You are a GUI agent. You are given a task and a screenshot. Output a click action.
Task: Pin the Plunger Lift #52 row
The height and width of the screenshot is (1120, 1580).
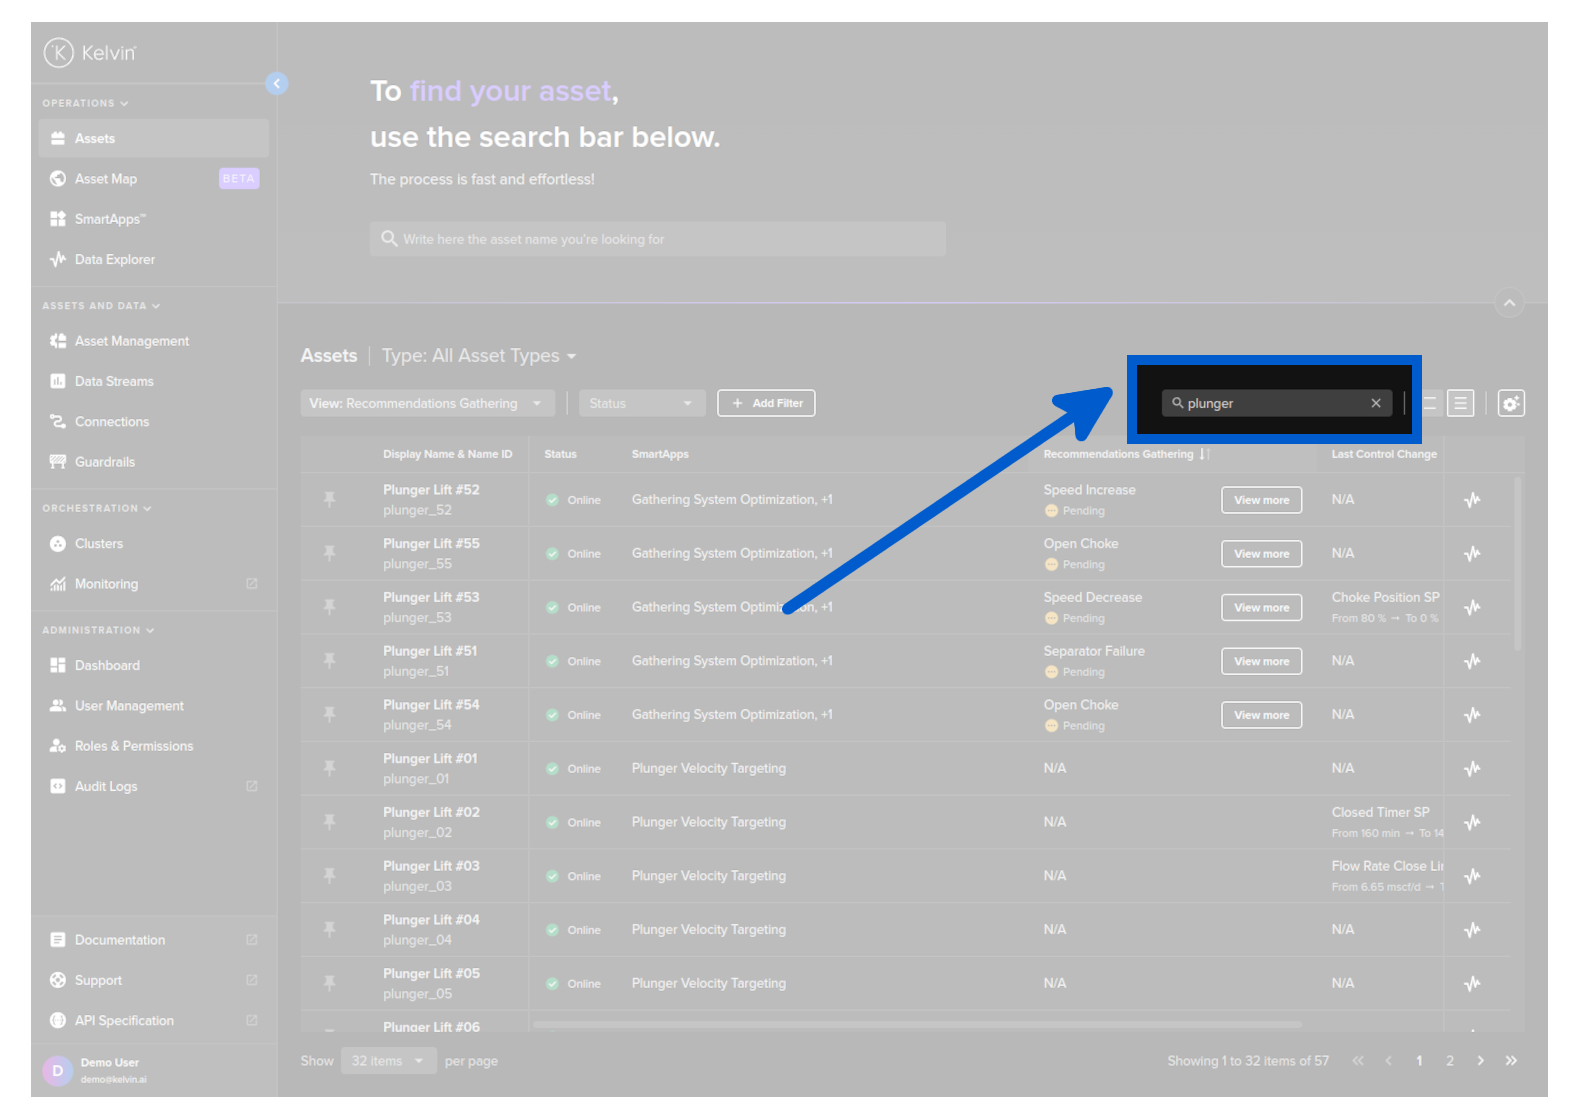click(x=329, y=499)
